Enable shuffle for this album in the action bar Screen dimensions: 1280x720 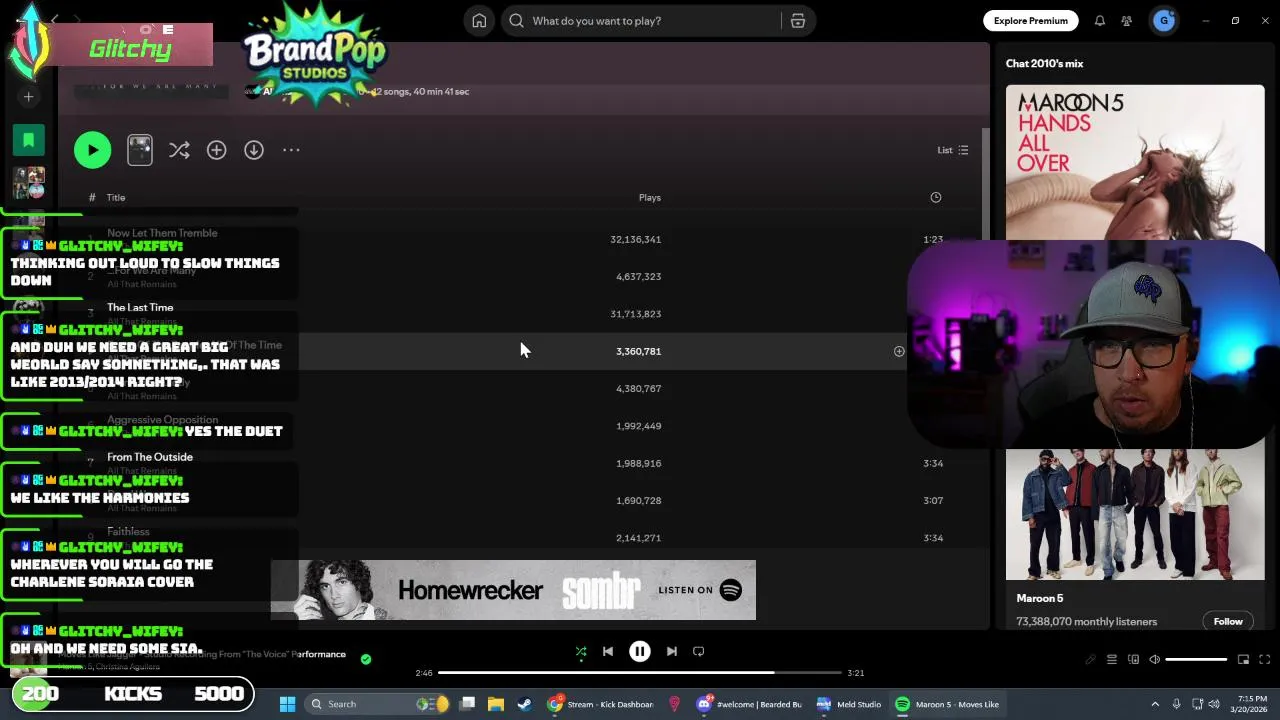click(179, 150)
